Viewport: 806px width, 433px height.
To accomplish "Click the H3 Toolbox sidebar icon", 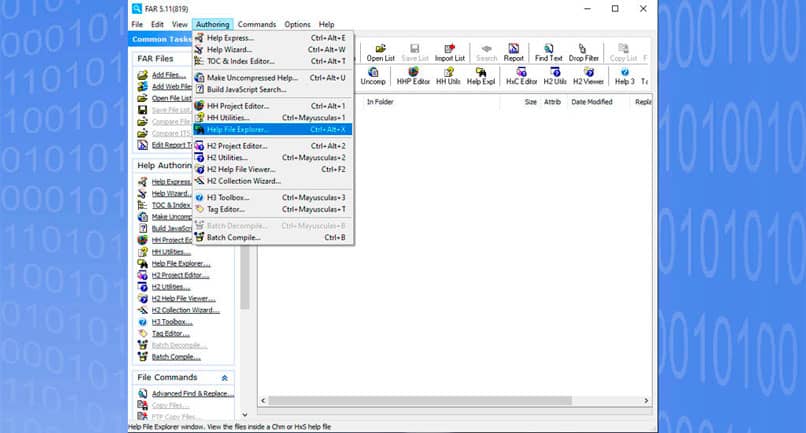I will click(142, 322).
